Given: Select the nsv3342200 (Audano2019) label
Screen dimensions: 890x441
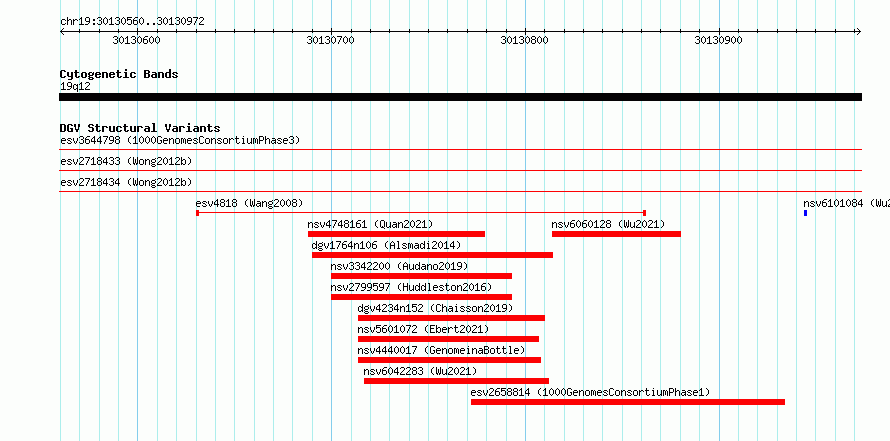Looking at the screenshot, I should click(x=399, y=266).
